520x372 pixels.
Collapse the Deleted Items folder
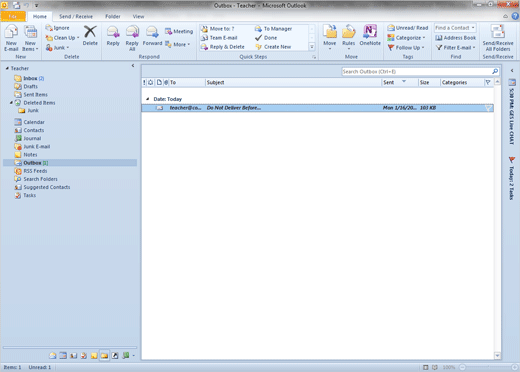click(11, 103)
